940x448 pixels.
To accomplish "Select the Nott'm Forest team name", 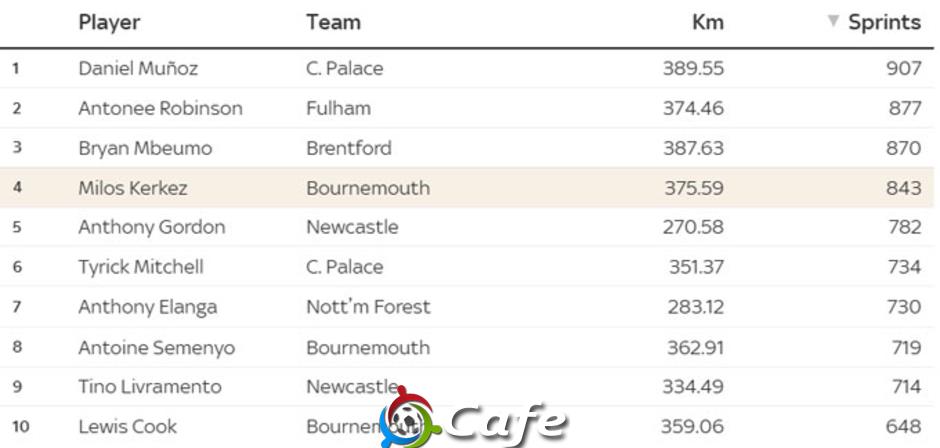I will [x=368, y=307].
